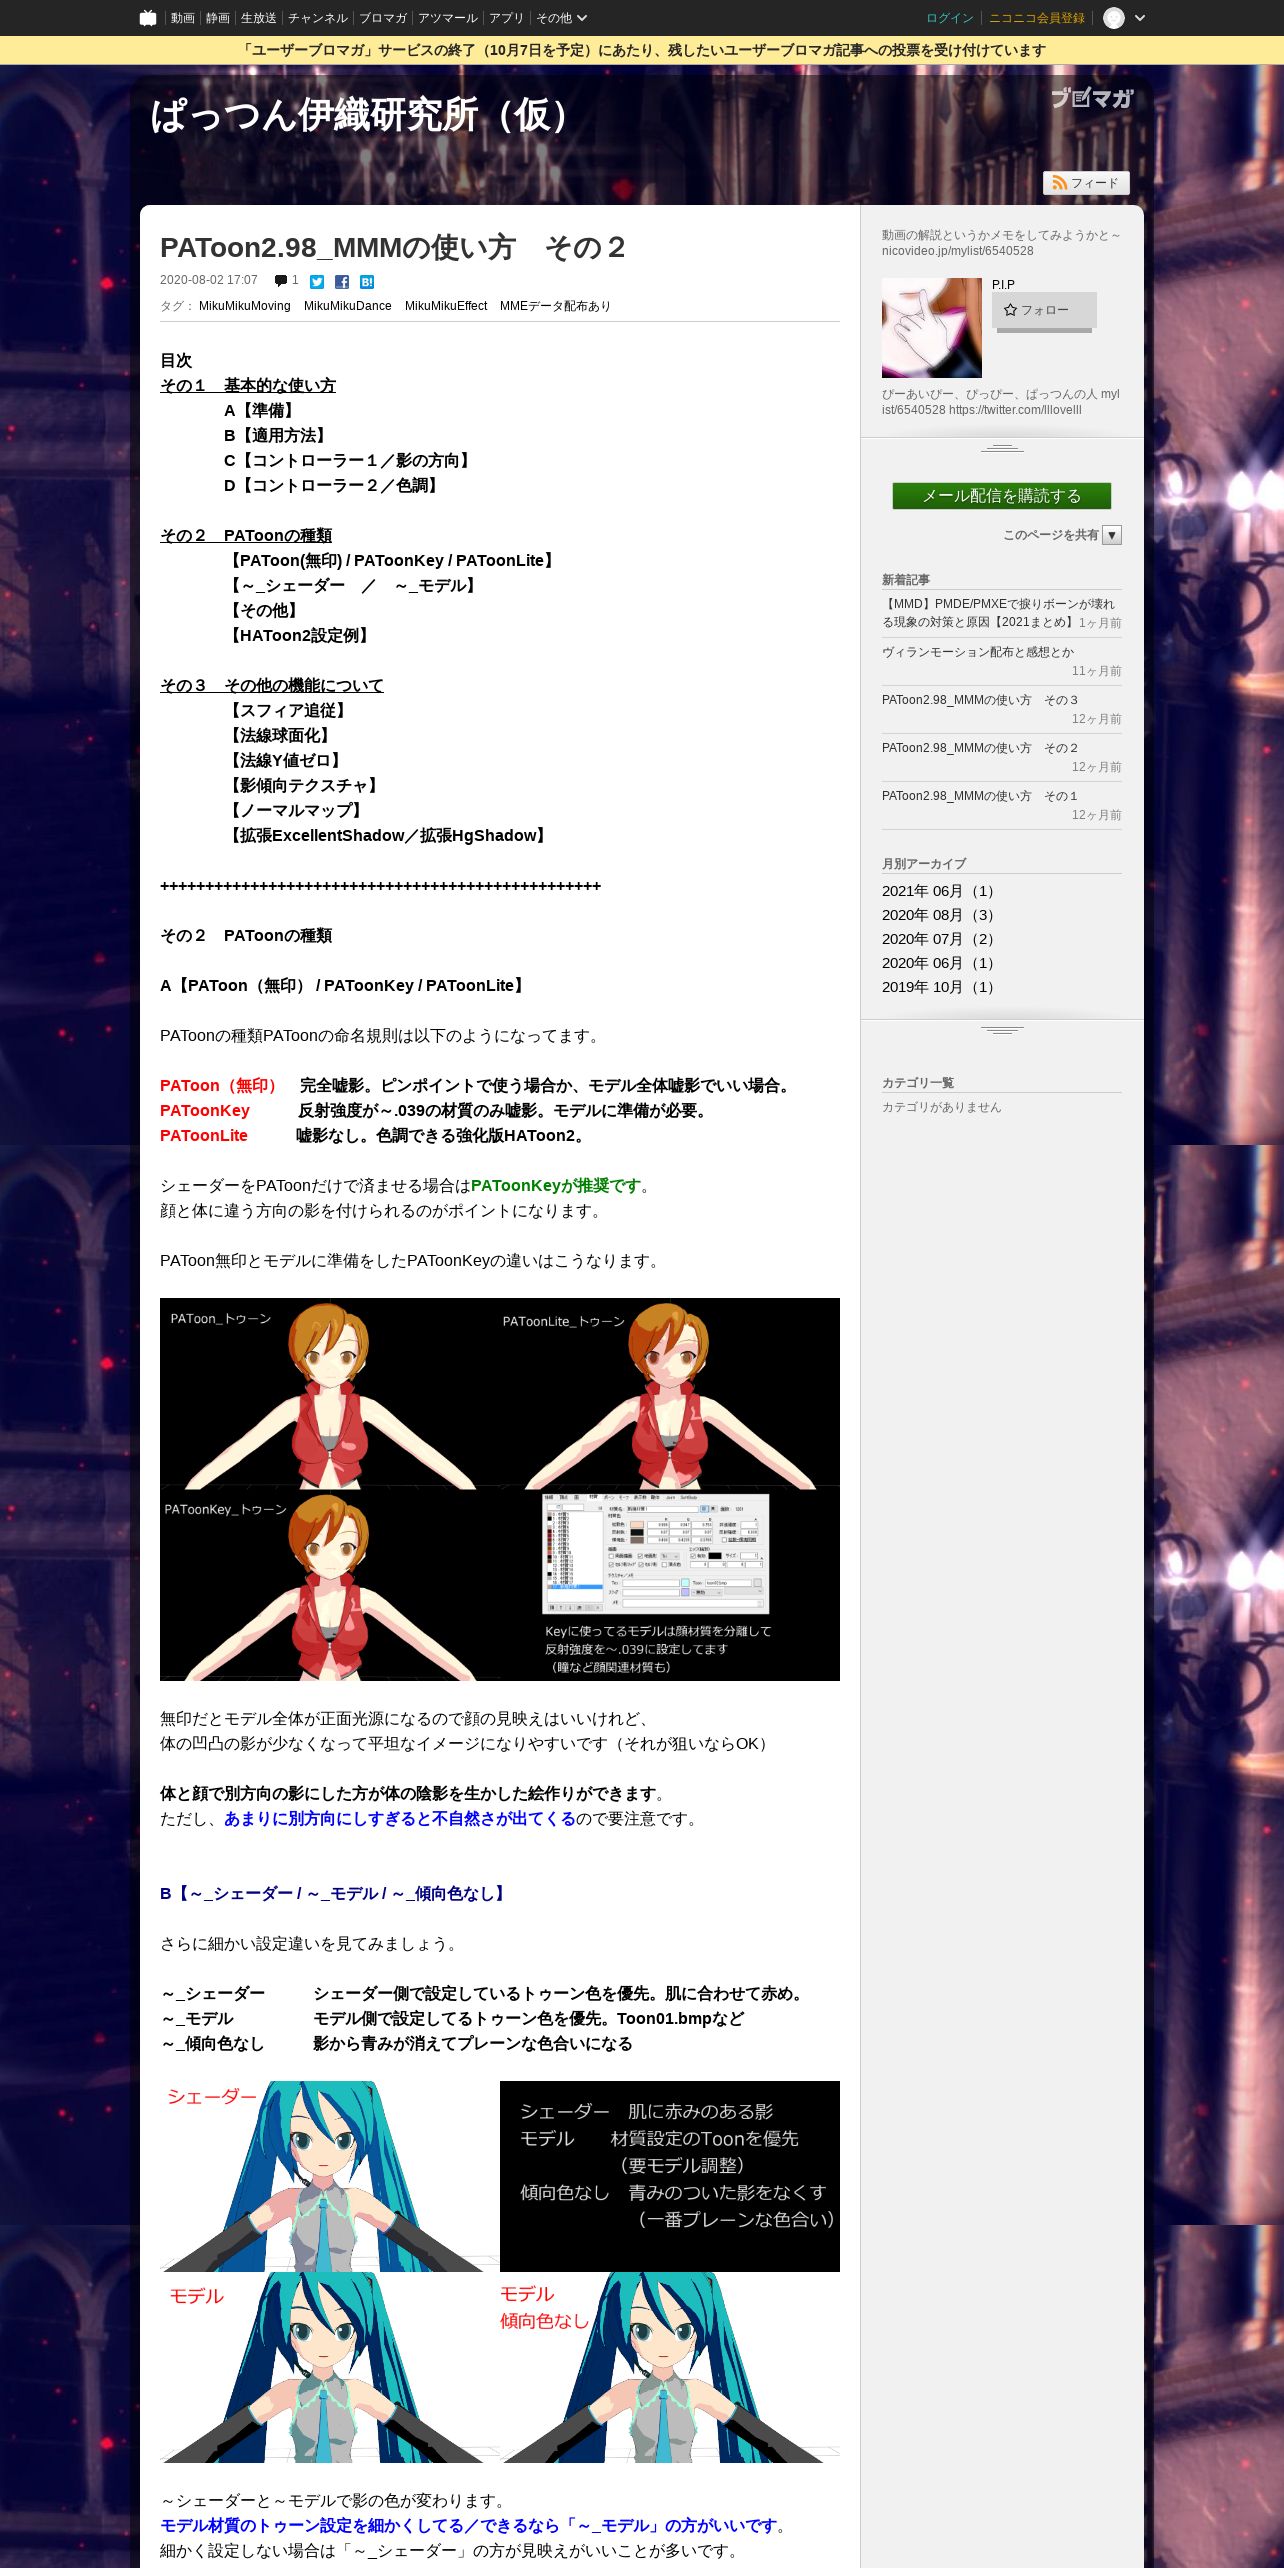Open archive 2021年 06月（1）
The width and height of the screenshot is (1284, 2568).
coord(939,891)
